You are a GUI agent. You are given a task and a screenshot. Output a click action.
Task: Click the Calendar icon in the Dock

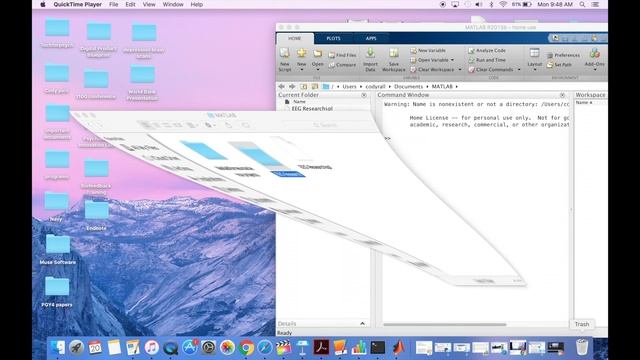tap(95, 348)
